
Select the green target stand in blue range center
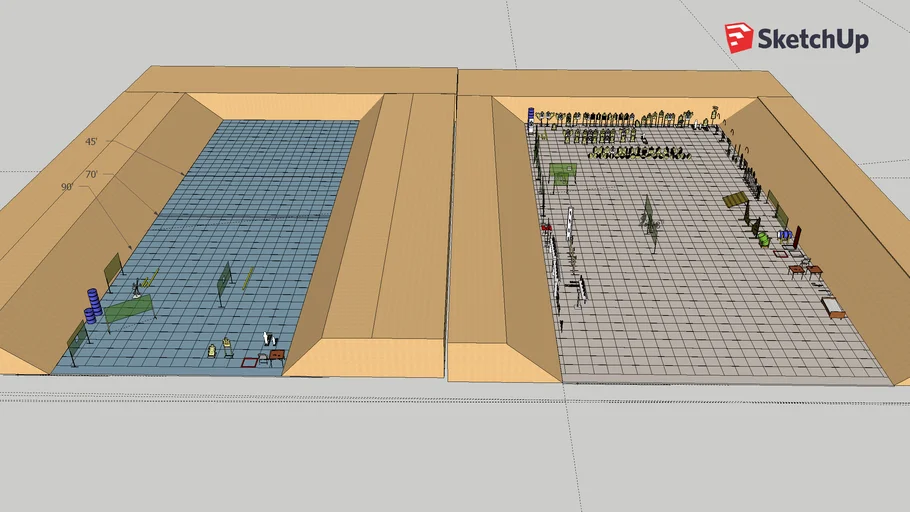coord(225,282)
